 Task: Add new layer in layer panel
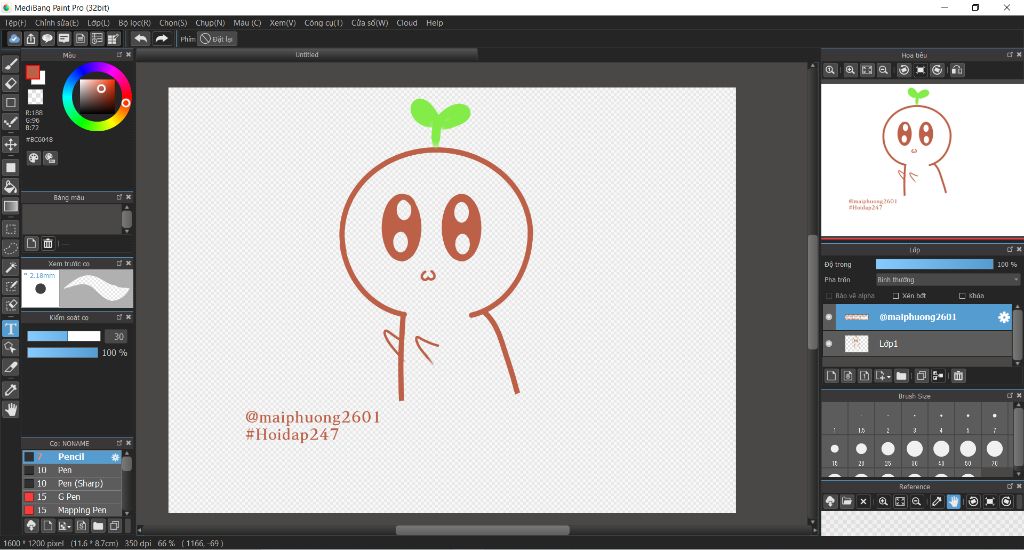831,376
